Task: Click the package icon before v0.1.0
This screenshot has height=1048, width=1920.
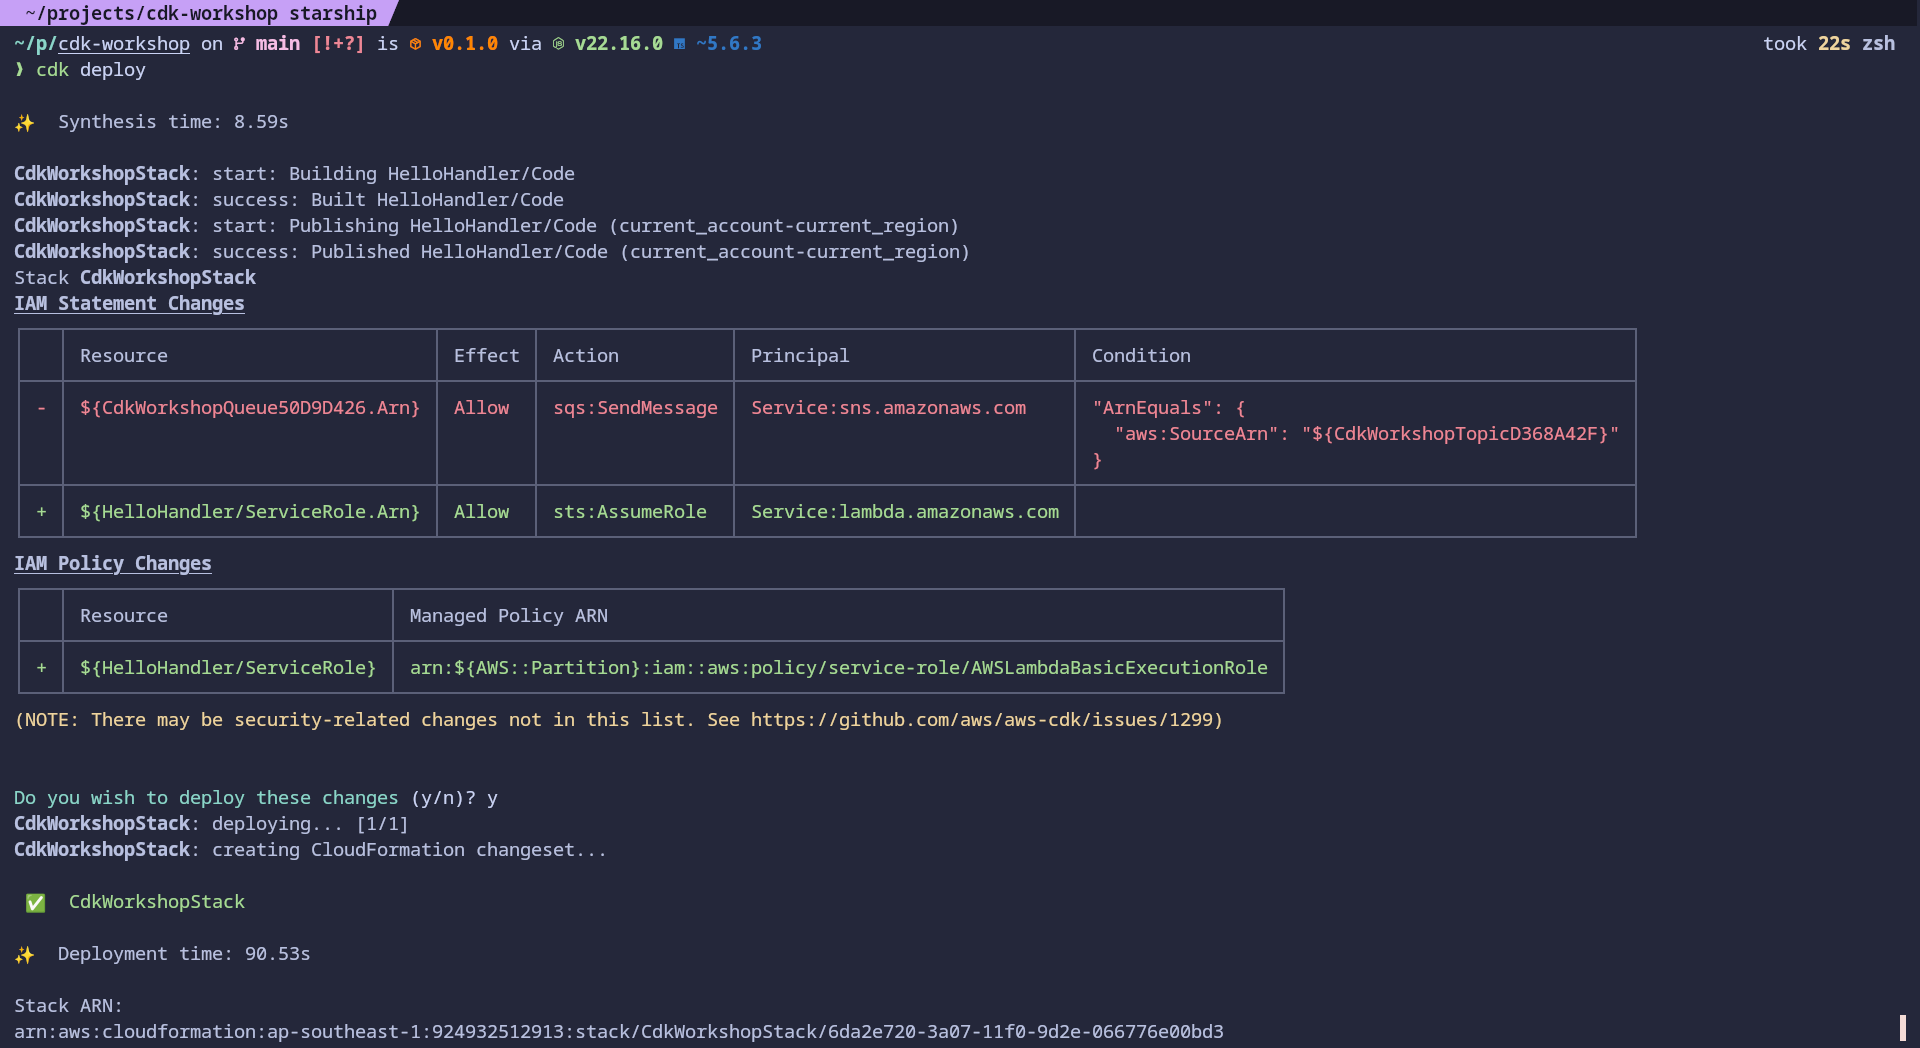Action: [x=415, y=44]
